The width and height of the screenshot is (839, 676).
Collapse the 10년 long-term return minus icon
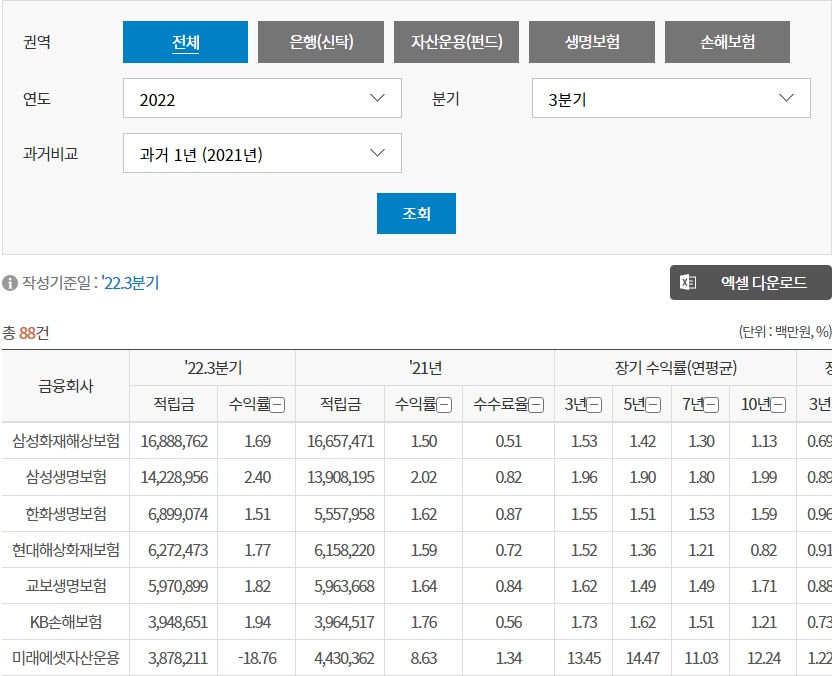pos(779,405)
